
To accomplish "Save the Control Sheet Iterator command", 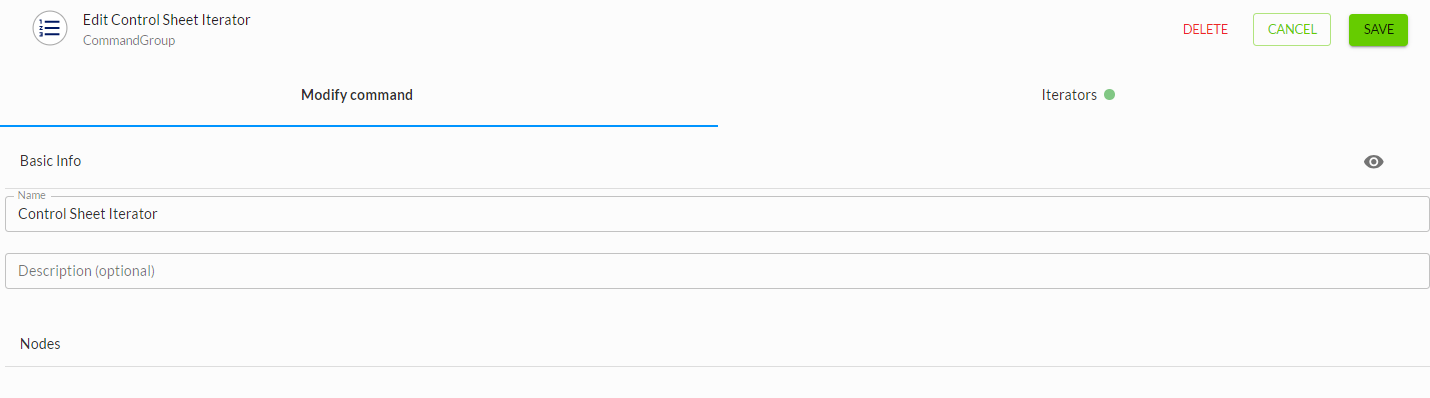I will [1378, 29].
